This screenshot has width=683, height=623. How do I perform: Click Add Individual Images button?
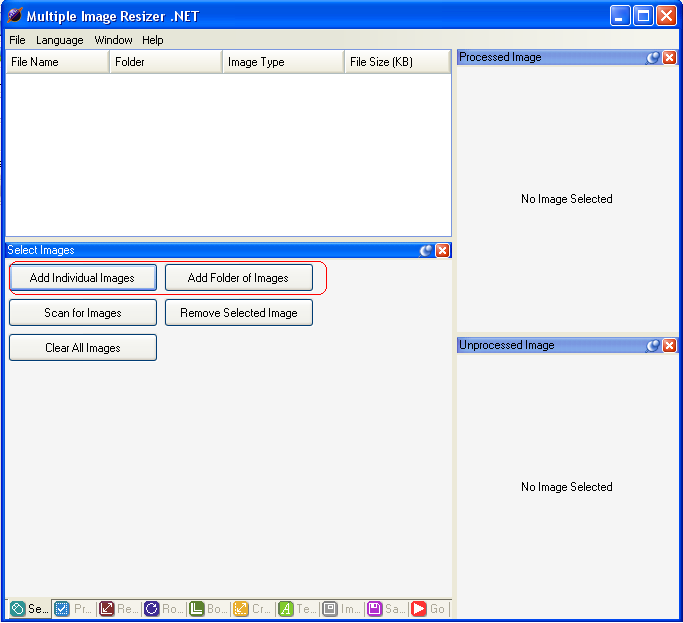(83, 278)
